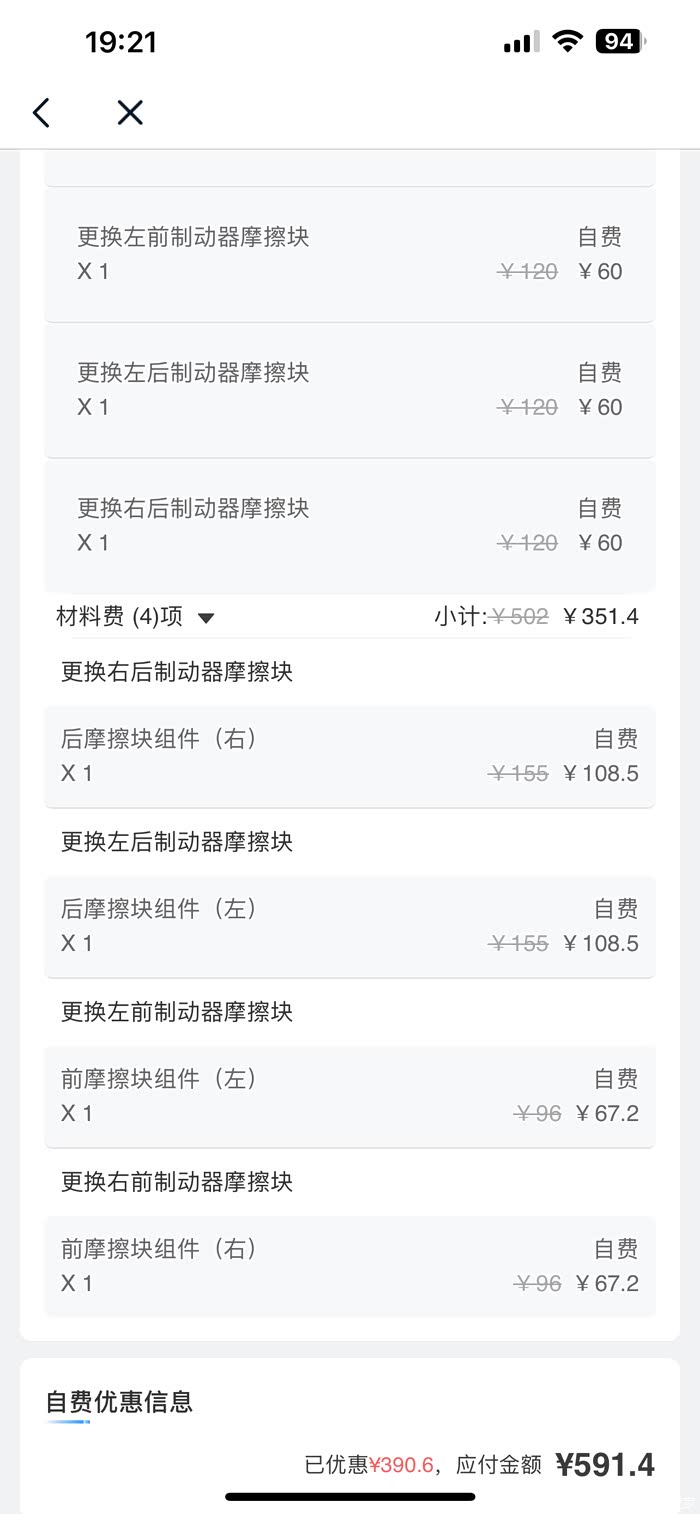Tap the red 已优惠 ¥390.6 amount
700x1514 pixels.
pyautogui.click(x=401, y=1466)
